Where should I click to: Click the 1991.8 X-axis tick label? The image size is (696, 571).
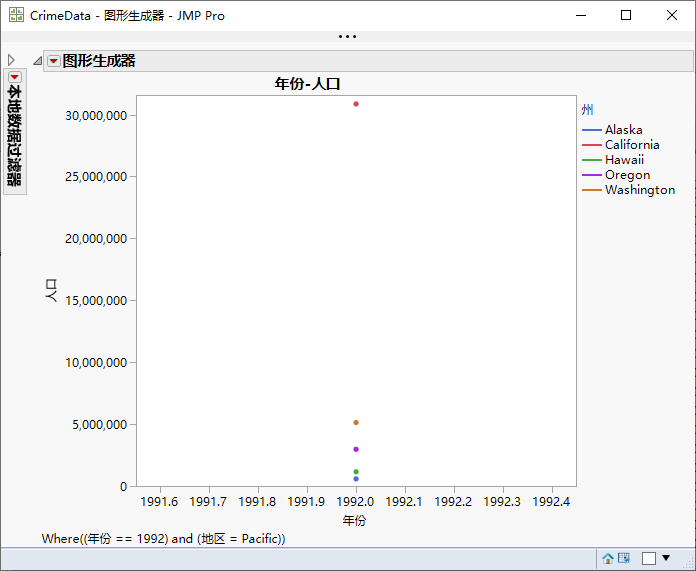257,502
